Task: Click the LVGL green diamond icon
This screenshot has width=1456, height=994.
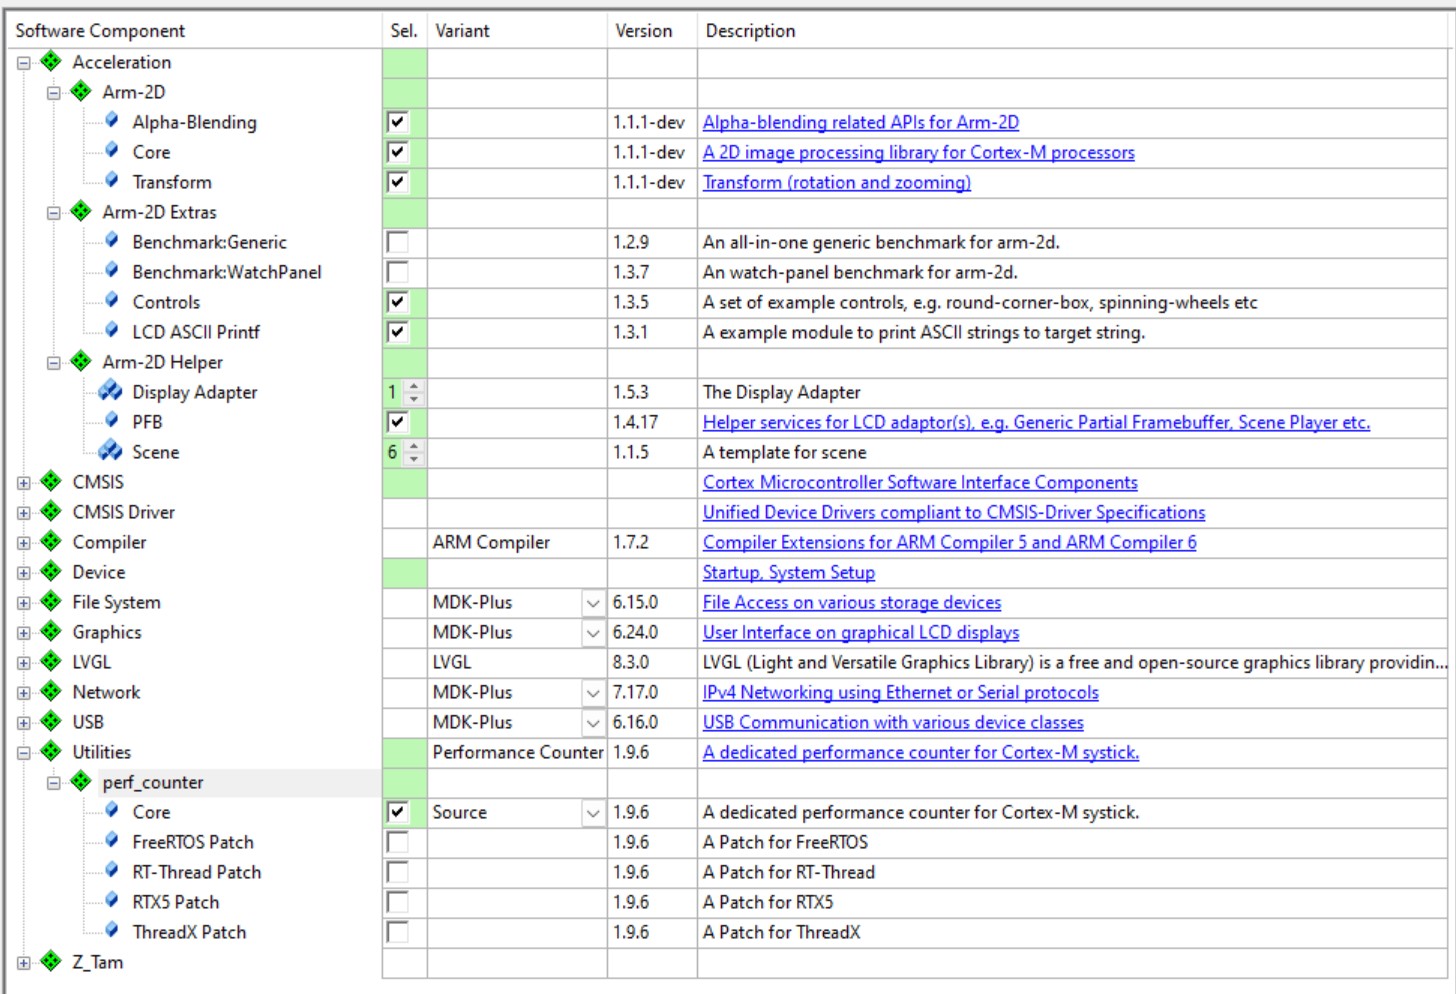Action: click(51, 662)
